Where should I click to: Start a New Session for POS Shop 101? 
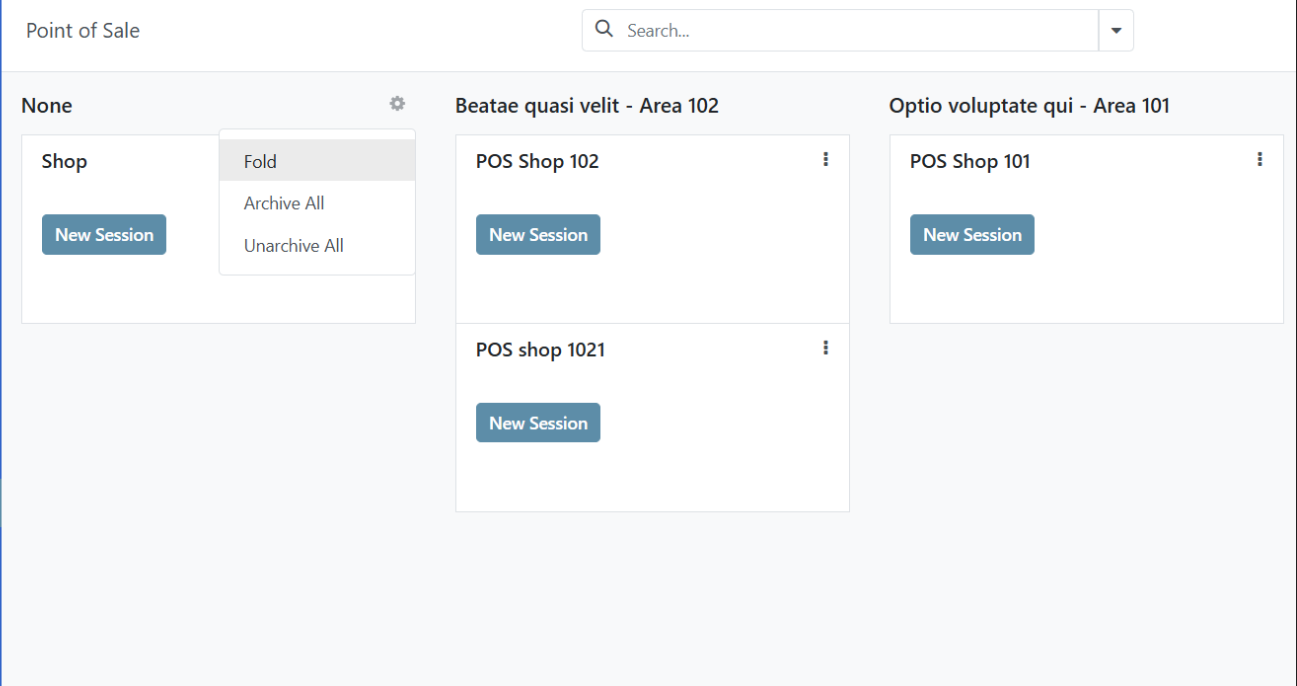[x=972, y=234]
